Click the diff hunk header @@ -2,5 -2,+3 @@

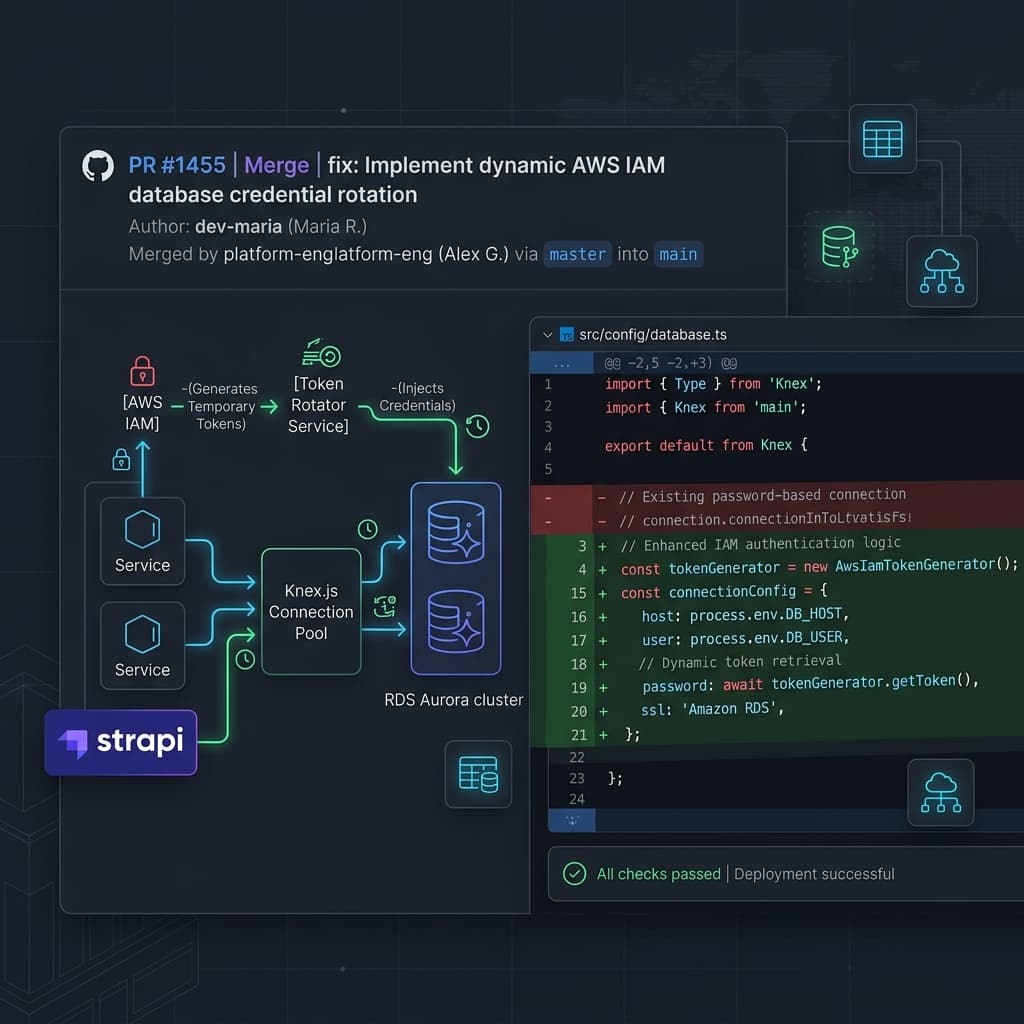click(670, 363)
